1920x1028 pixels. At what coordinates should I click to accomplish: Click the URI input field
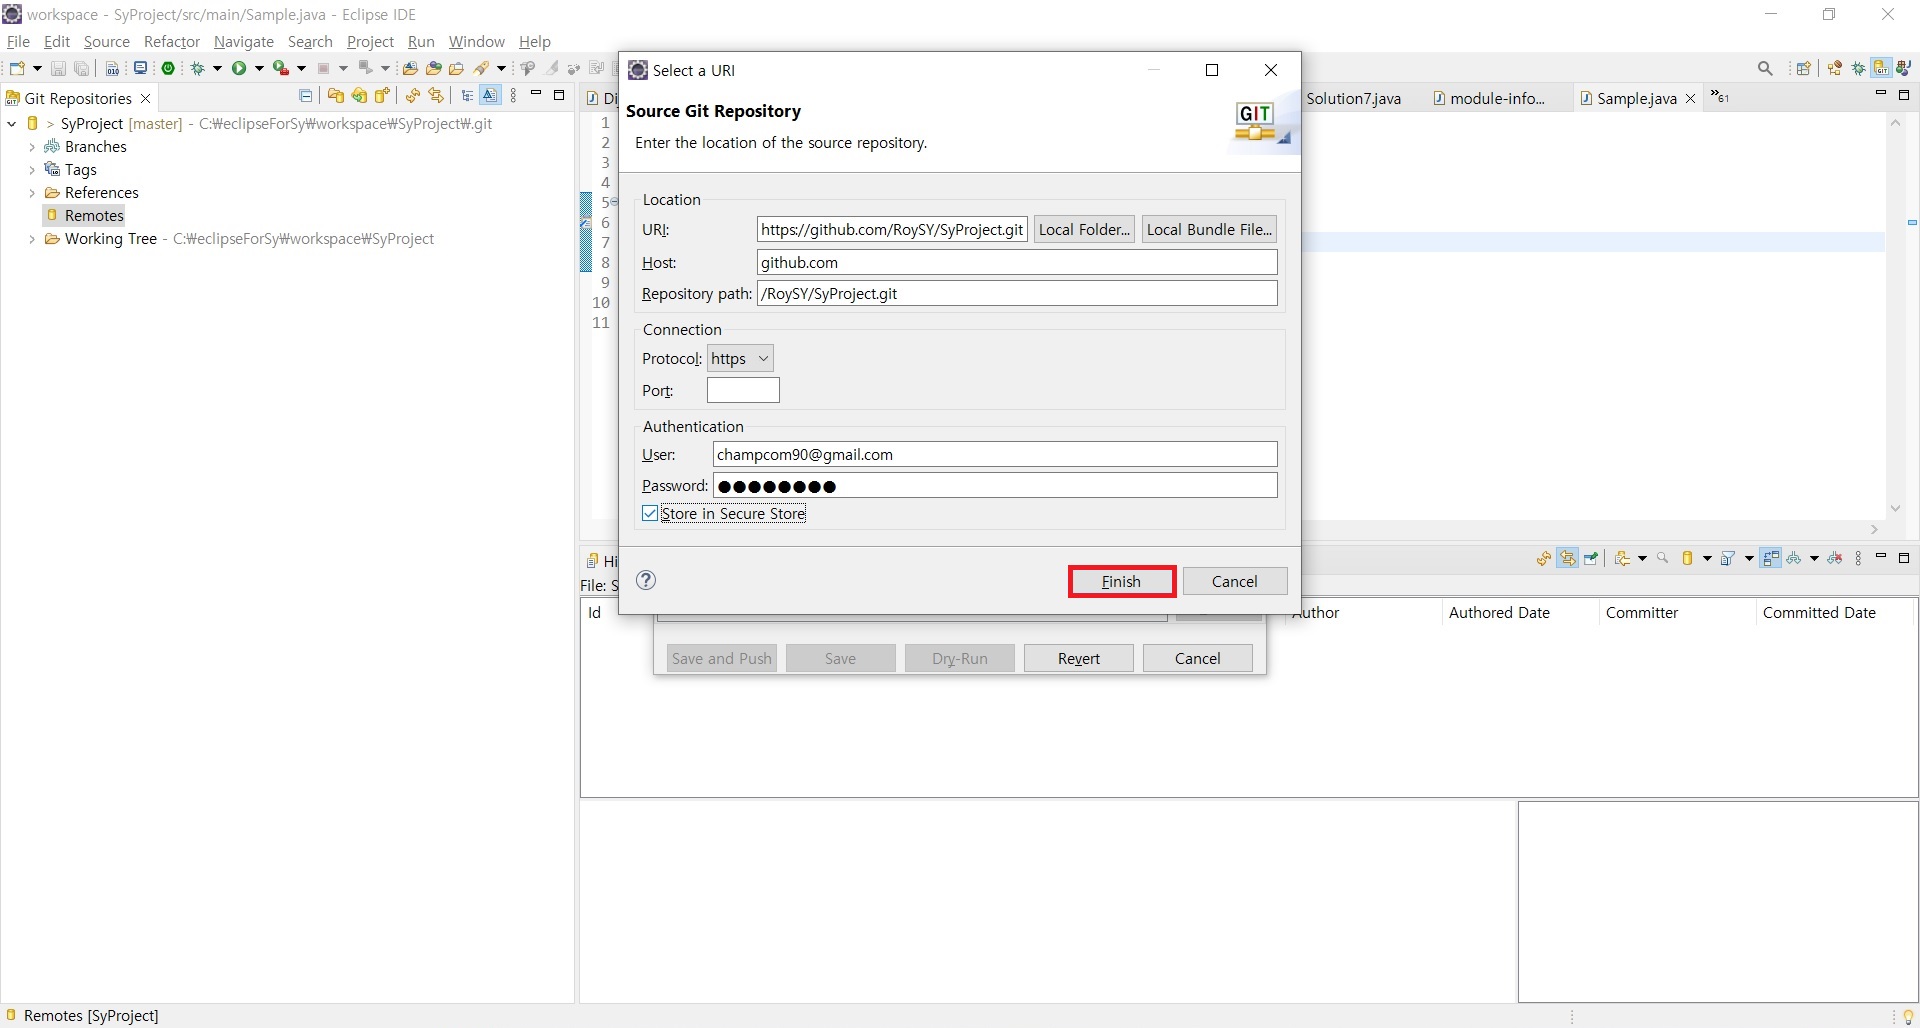tap(892, 229)
